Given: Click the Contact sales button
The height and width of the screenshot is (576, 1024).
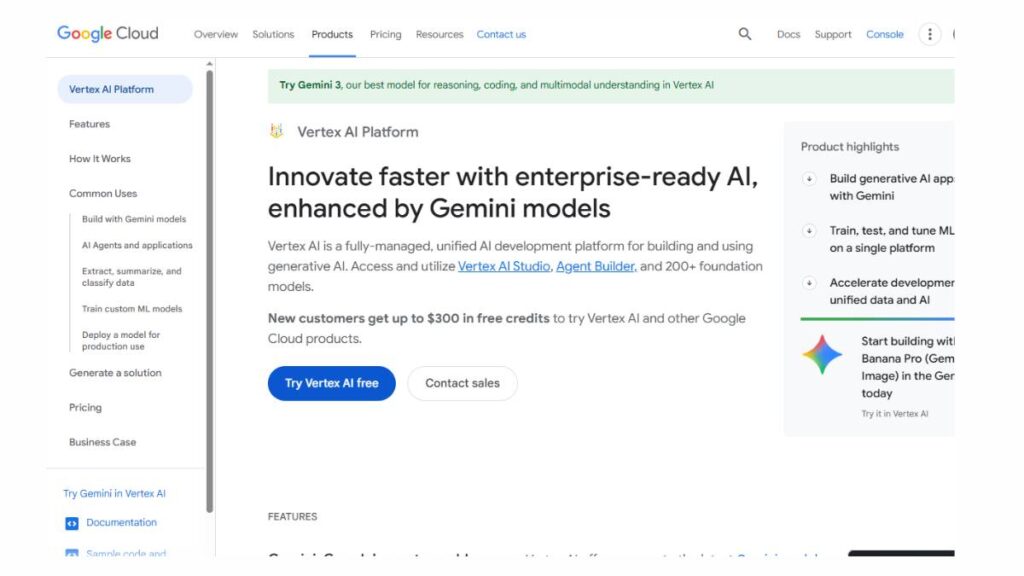Looking at the screenshot, I should point(462,383).
